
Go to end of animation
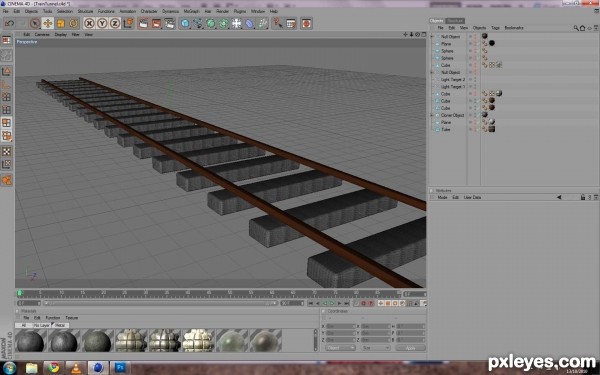(347, 303)
